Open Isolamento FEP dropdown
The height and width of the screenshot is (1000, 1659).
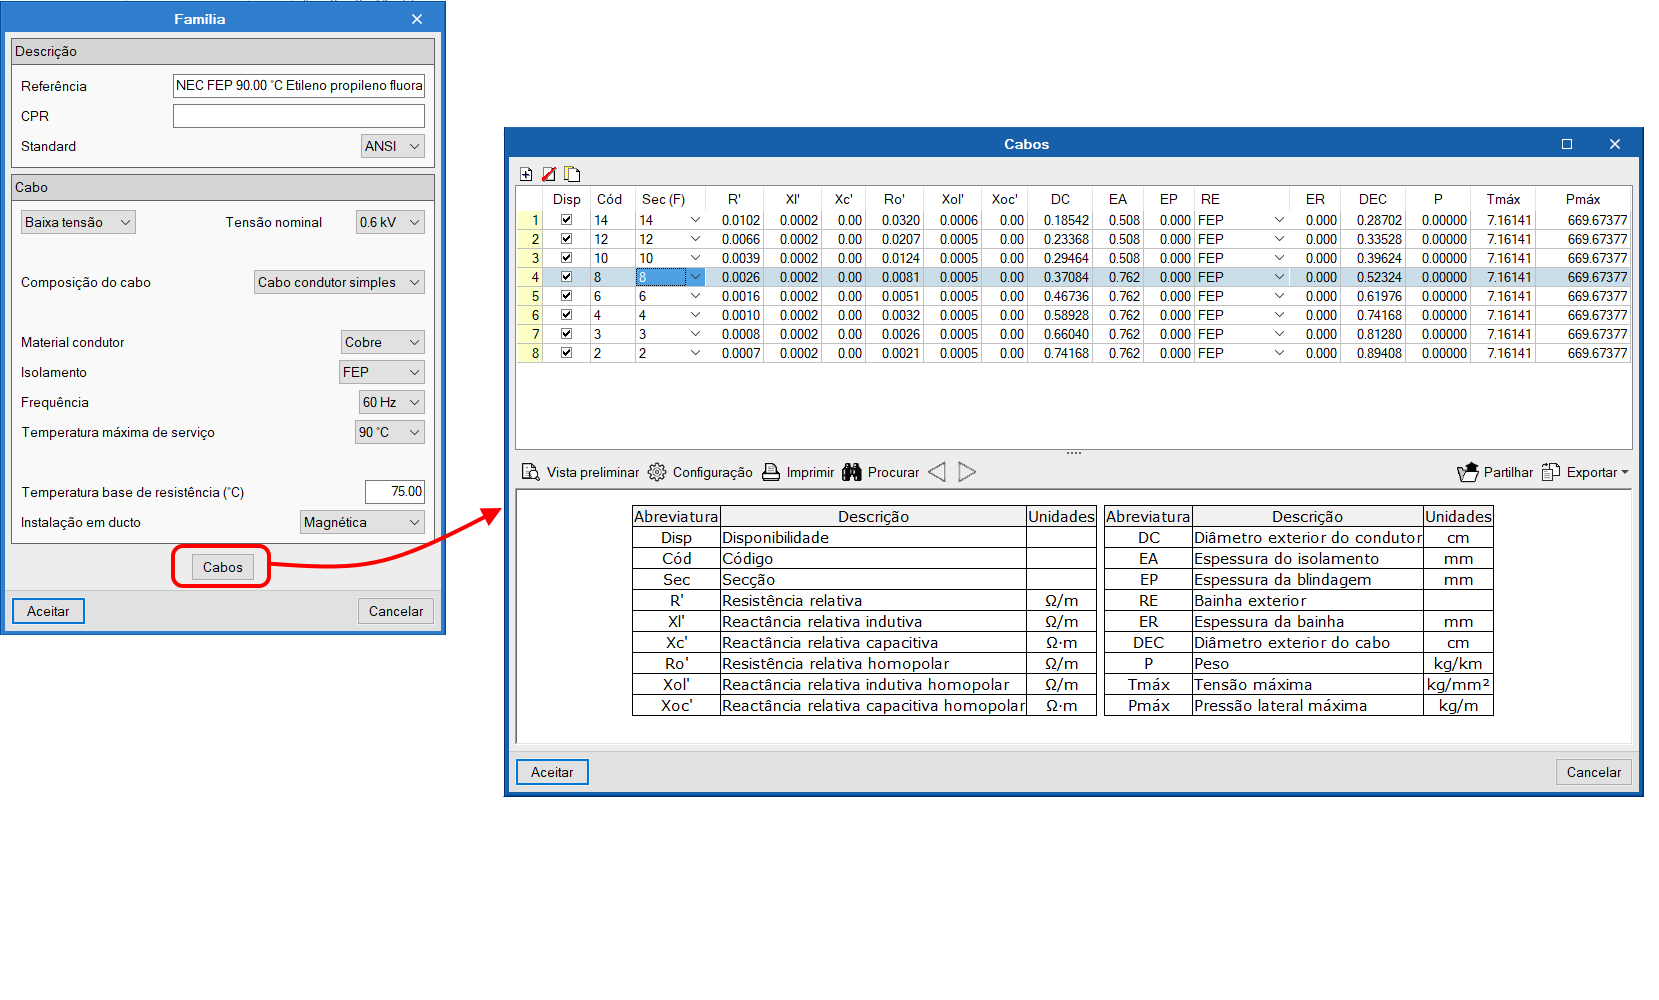pyautogui.click(x=382, y=372)
